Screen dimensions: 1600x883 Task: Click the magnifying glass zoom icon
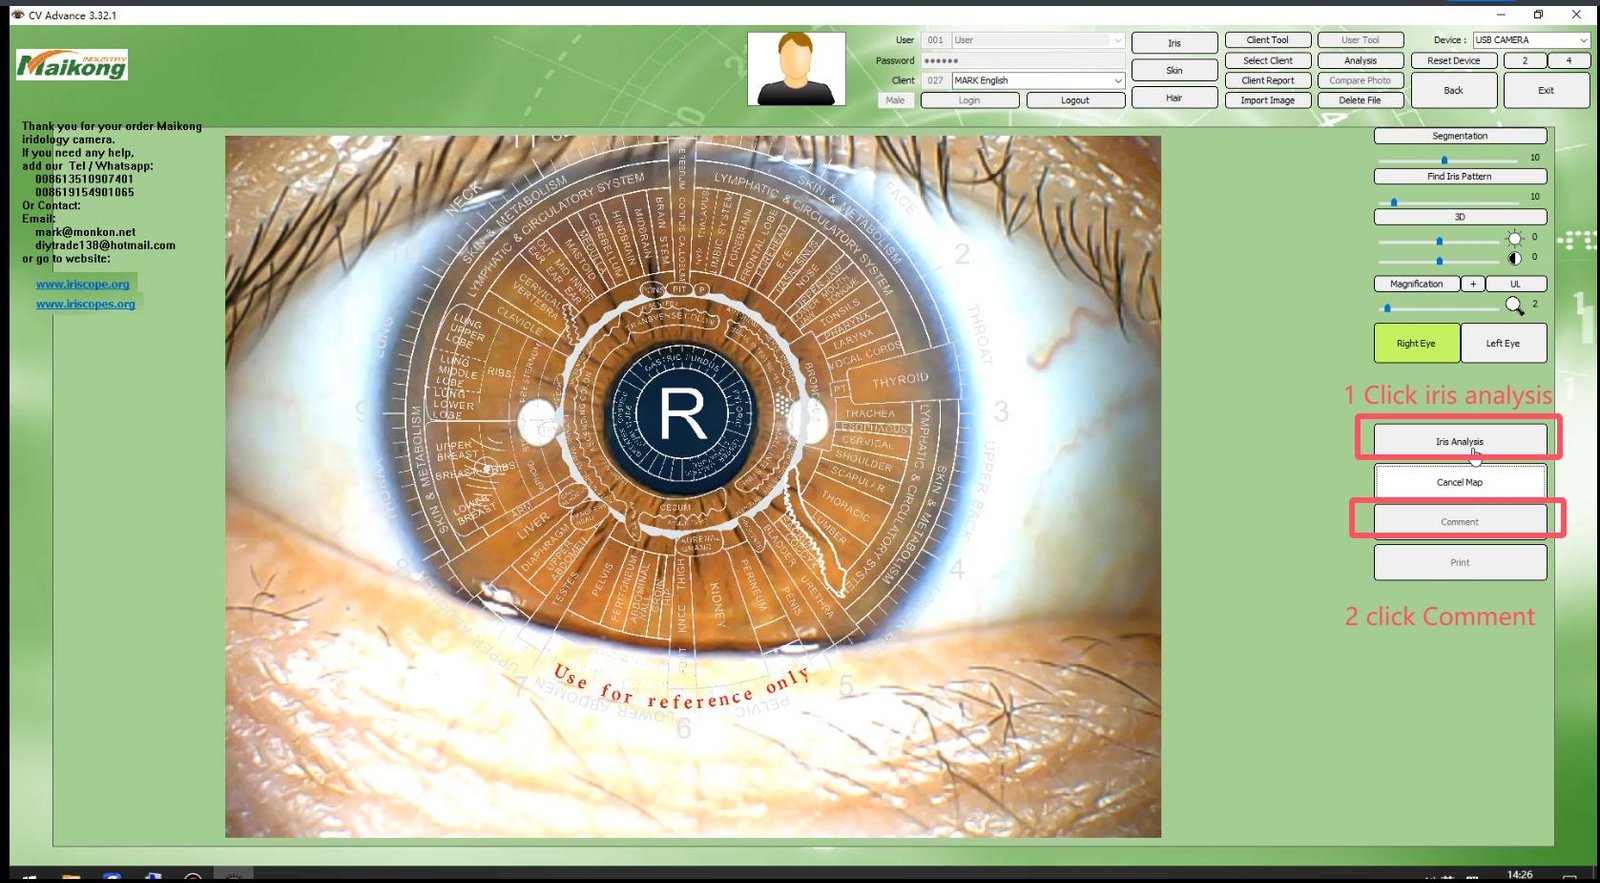coord(1515,305)
